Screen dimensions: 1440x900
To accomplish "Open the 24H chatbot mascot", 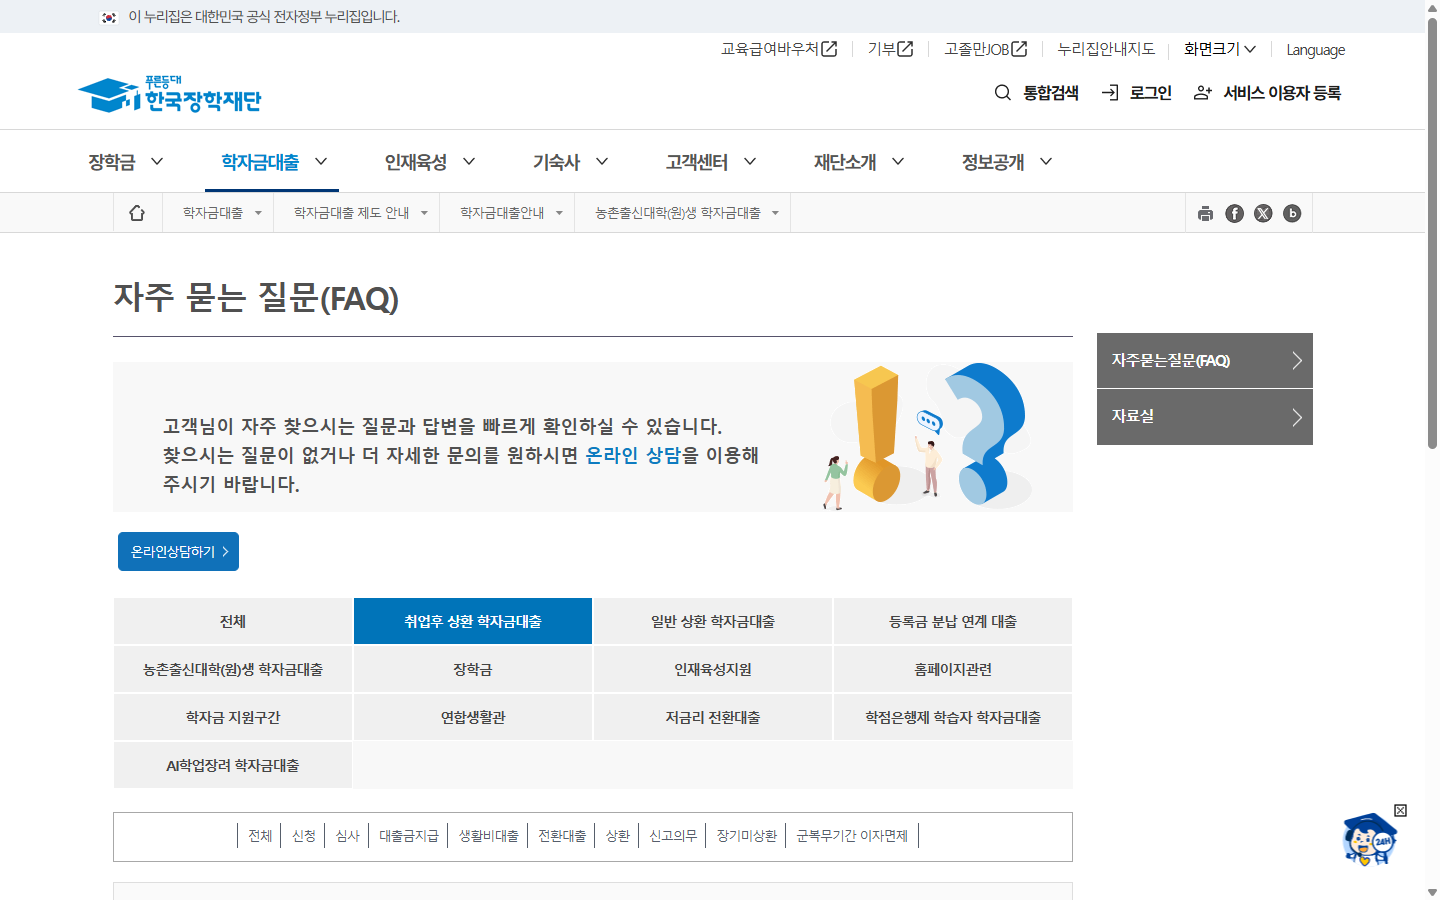I will point(1369,840).
